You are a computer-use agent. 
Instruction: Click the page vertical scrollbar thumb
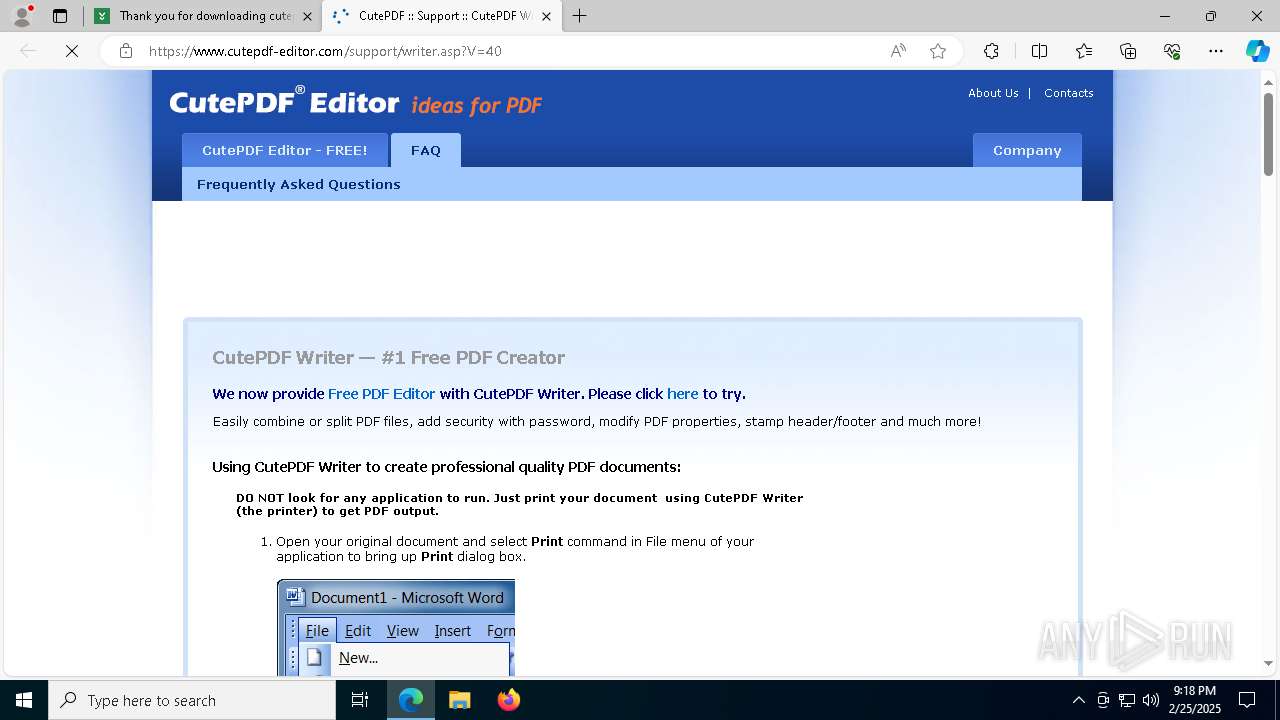[x=1268, y=133]
